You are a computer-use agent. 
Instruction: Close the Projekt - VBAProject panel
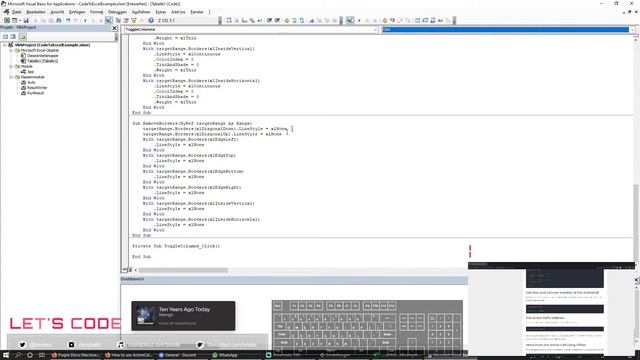[114, 28]
